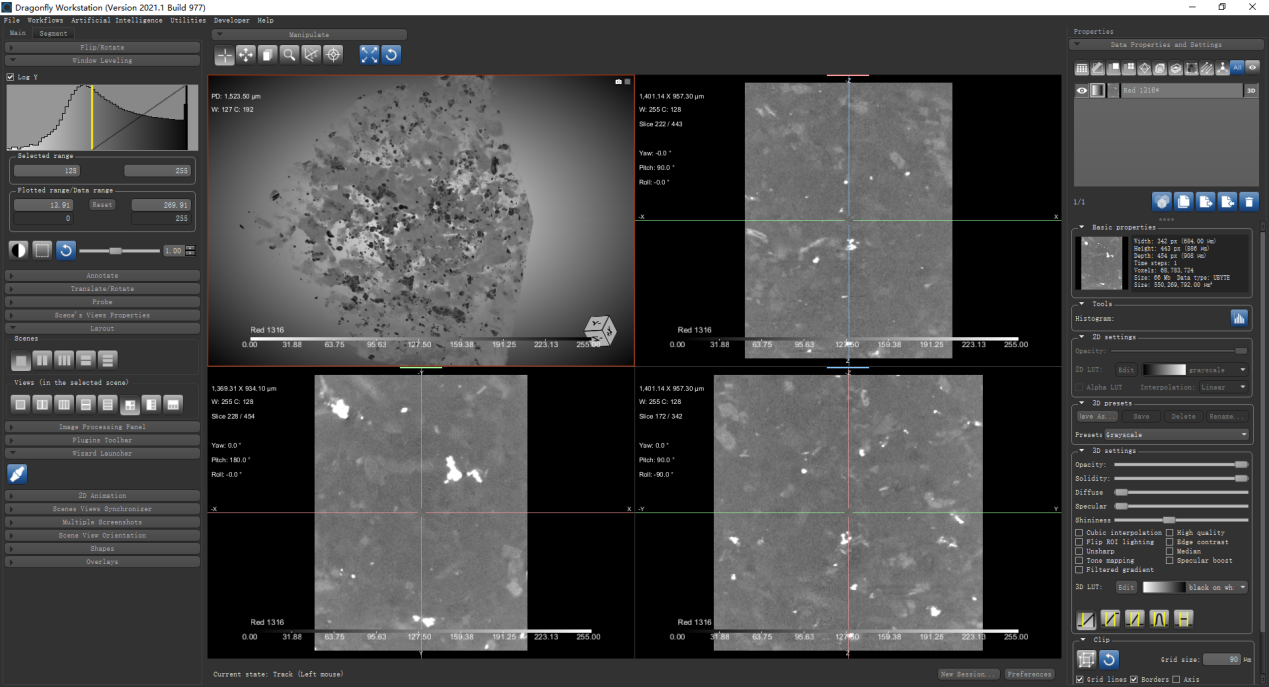Expand the Probe panel

coord(102,302)
